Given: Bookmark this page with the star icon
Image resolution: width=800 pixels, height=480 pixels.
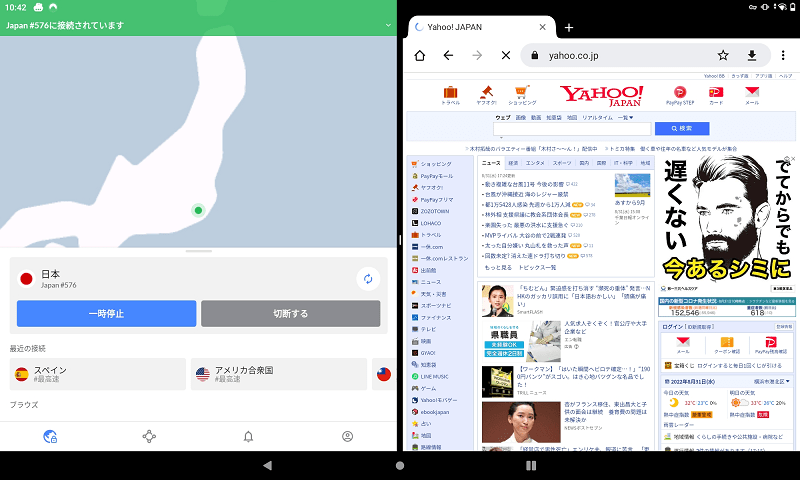Looking at the screenshot, I should (x=722, y=55).
